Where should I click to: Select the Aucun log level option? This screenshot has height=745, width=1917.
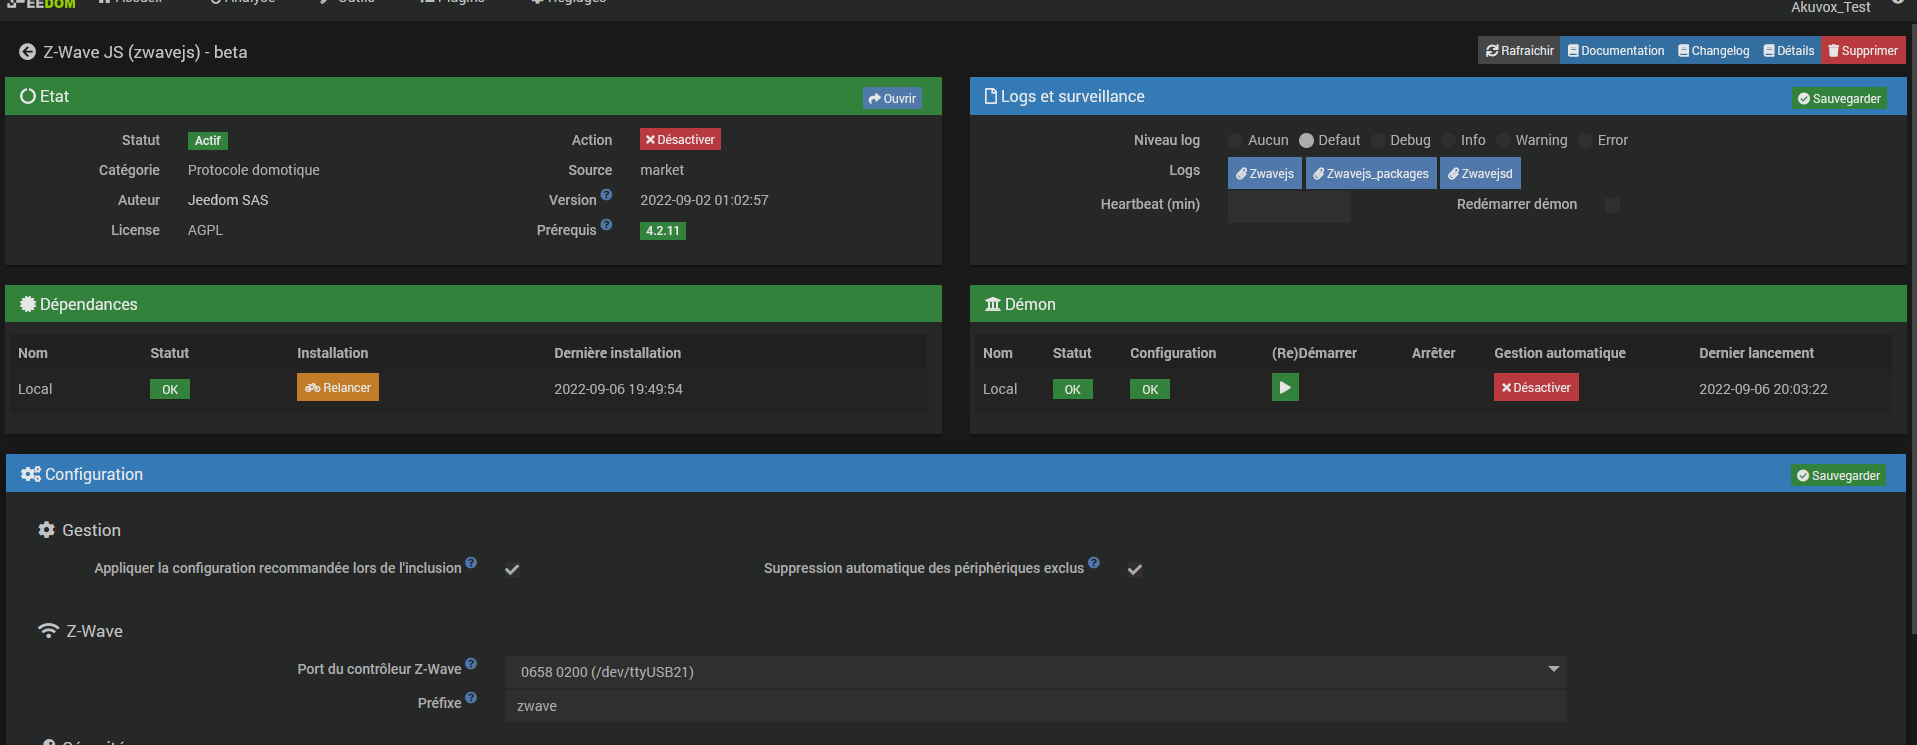coord(1236,141)
